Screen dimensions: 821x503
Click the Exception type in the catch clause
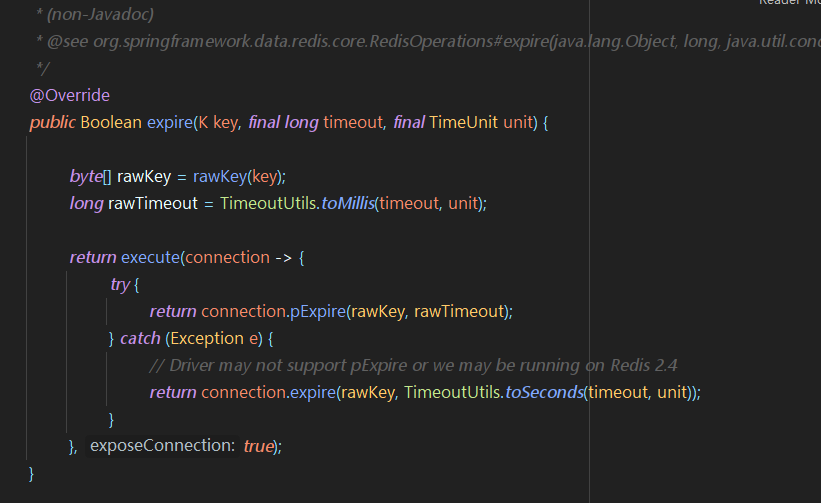coord(207,339)
